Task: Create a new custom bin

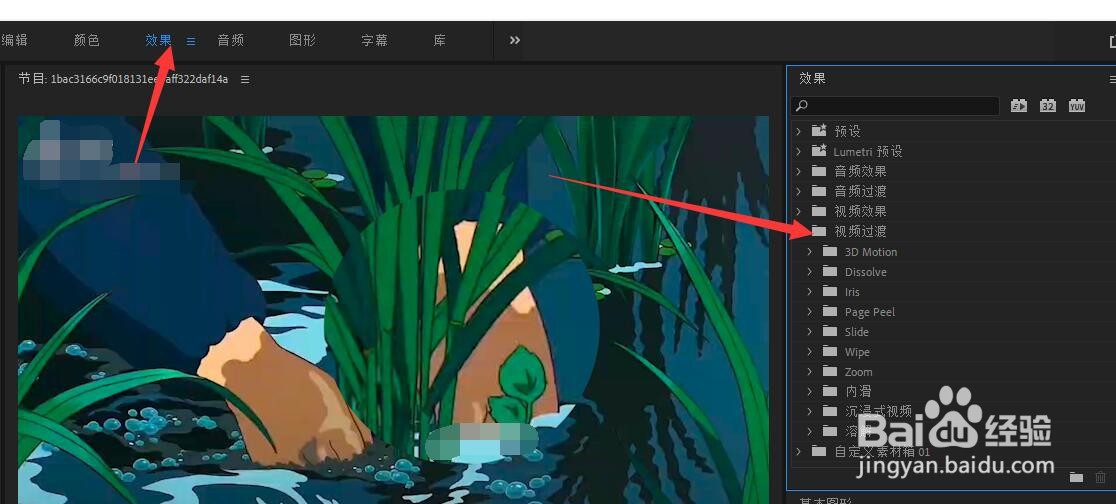Action: point(1076,477)
